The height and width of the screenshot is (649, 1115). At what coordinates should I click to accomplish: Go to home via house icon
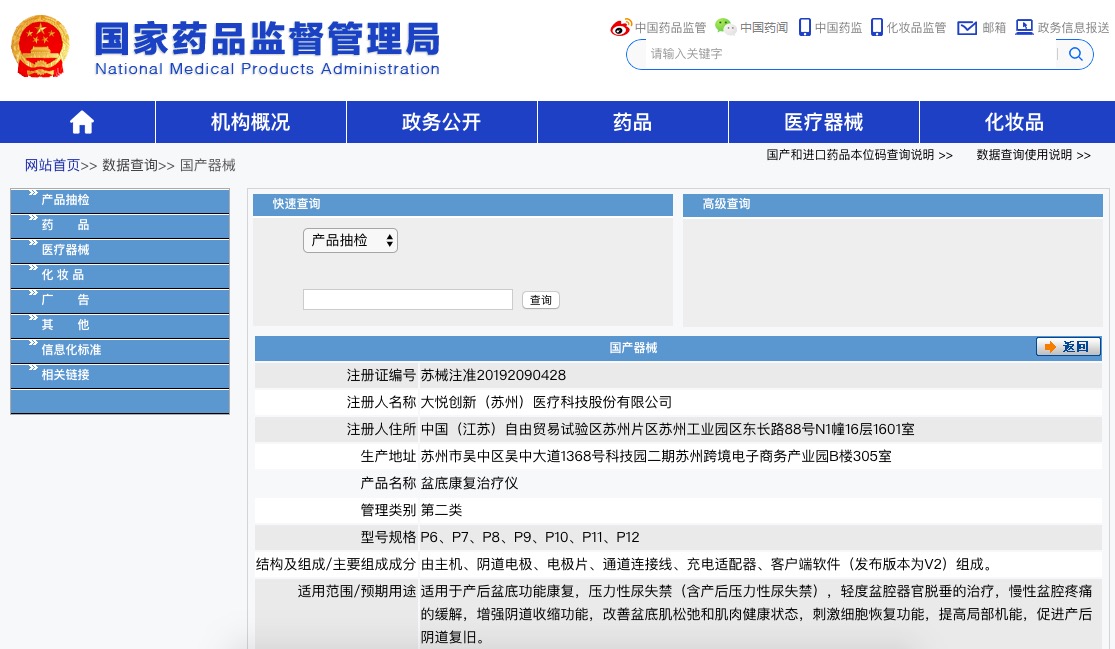(x=82, y=122)
